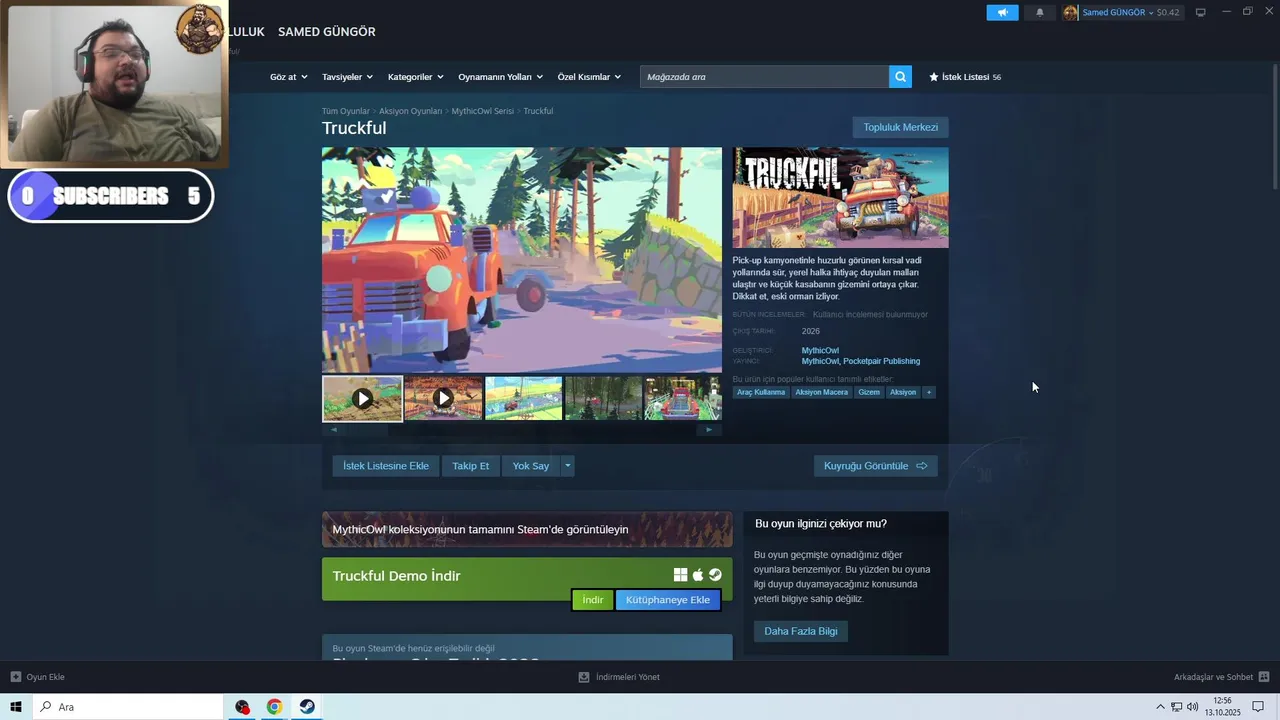Click the Topluluk Merkezi button
Image resolution: width=1280 pixels, height=720 pixels.
coord(900,127)
